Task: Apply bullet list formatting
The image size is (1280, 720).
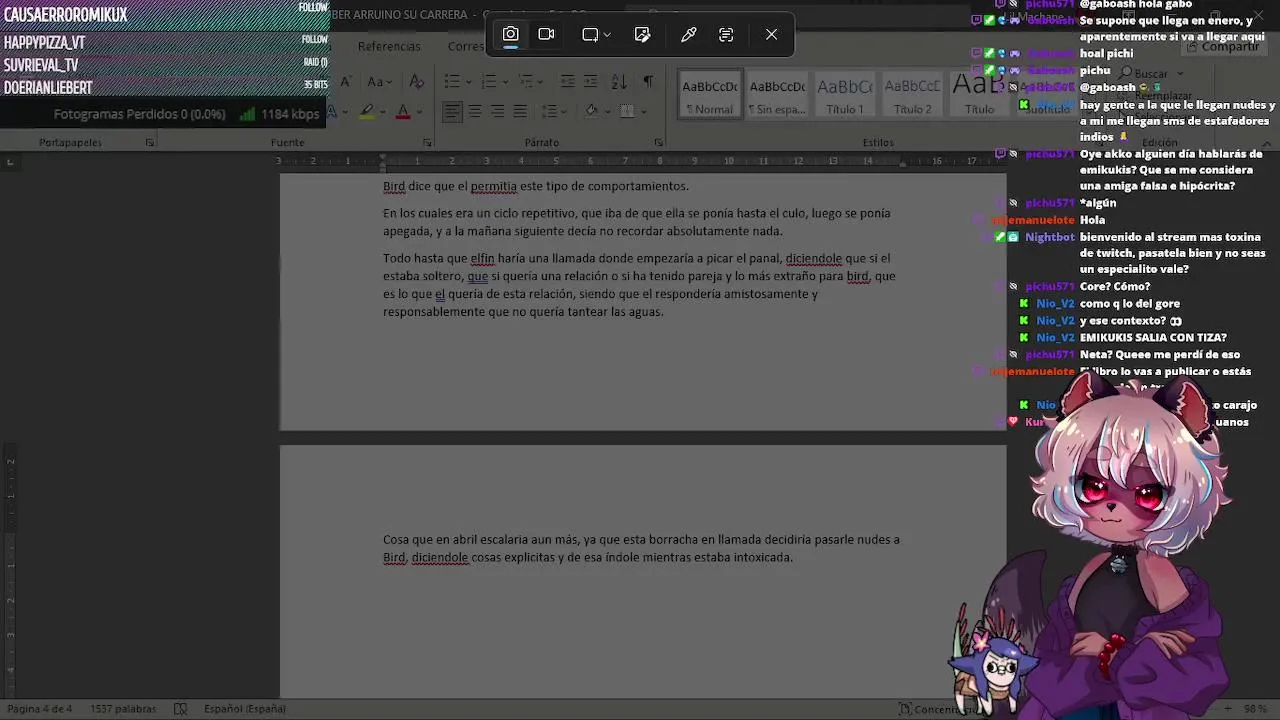Action: coord(452,82)
